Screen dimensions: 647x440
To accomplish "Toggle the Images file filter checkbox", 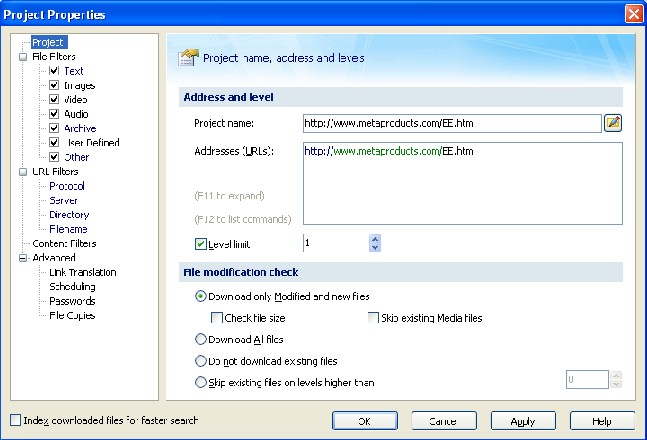I will (x=55, y=86).
